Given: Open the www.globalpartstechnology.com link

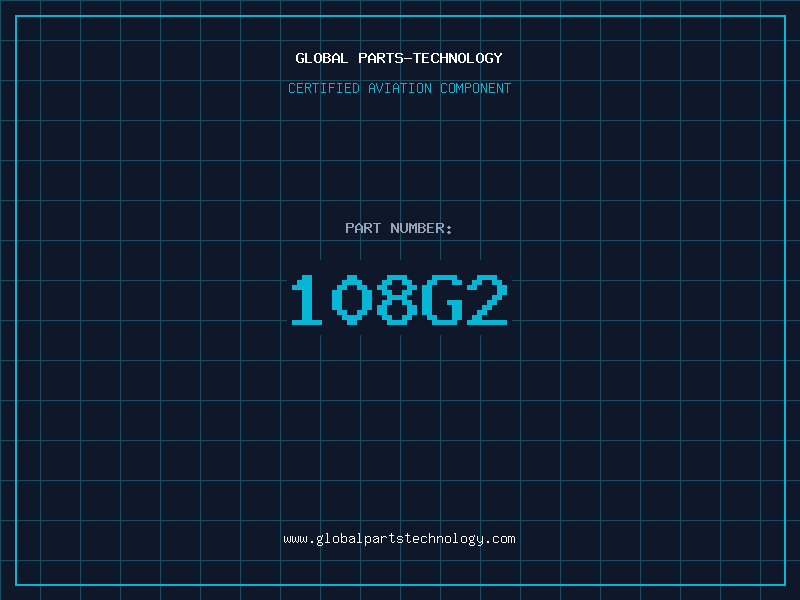Looking at the screenshot, I should pos(399,539).
